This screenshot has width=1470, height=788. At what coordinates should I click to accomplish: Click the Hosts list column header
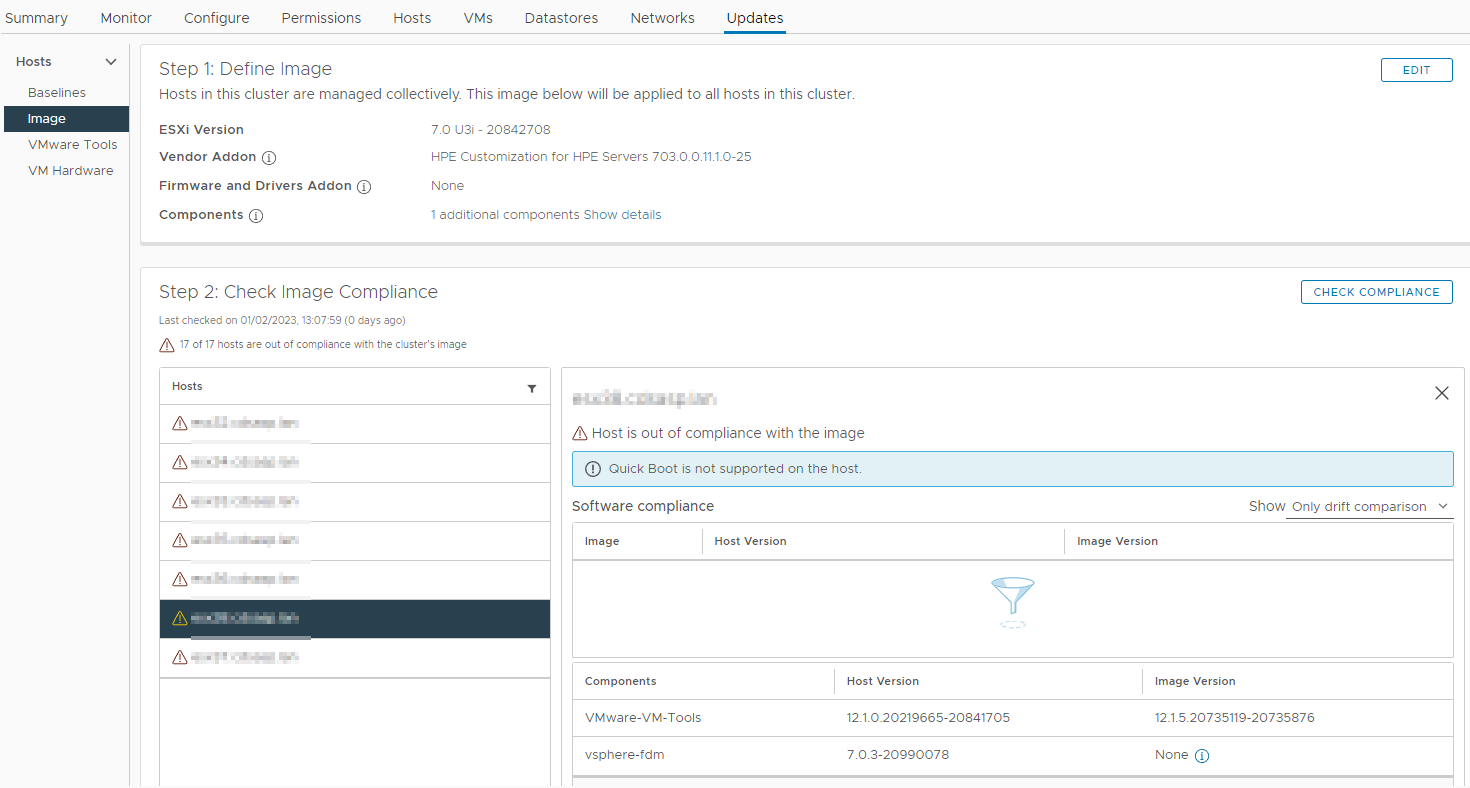click(x=187, y=387)
